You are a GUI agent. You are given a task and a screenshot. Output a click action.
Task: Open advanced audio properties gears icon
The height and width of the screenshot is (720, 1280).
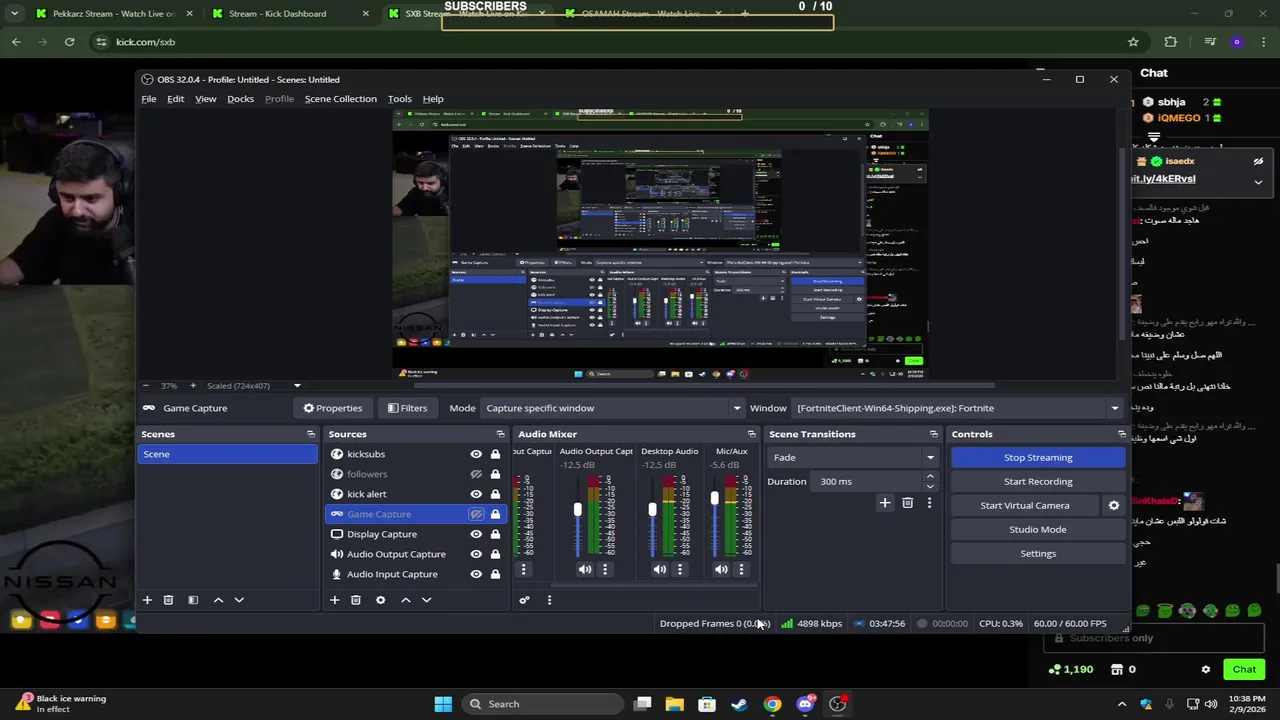click(x=524, y=600)
